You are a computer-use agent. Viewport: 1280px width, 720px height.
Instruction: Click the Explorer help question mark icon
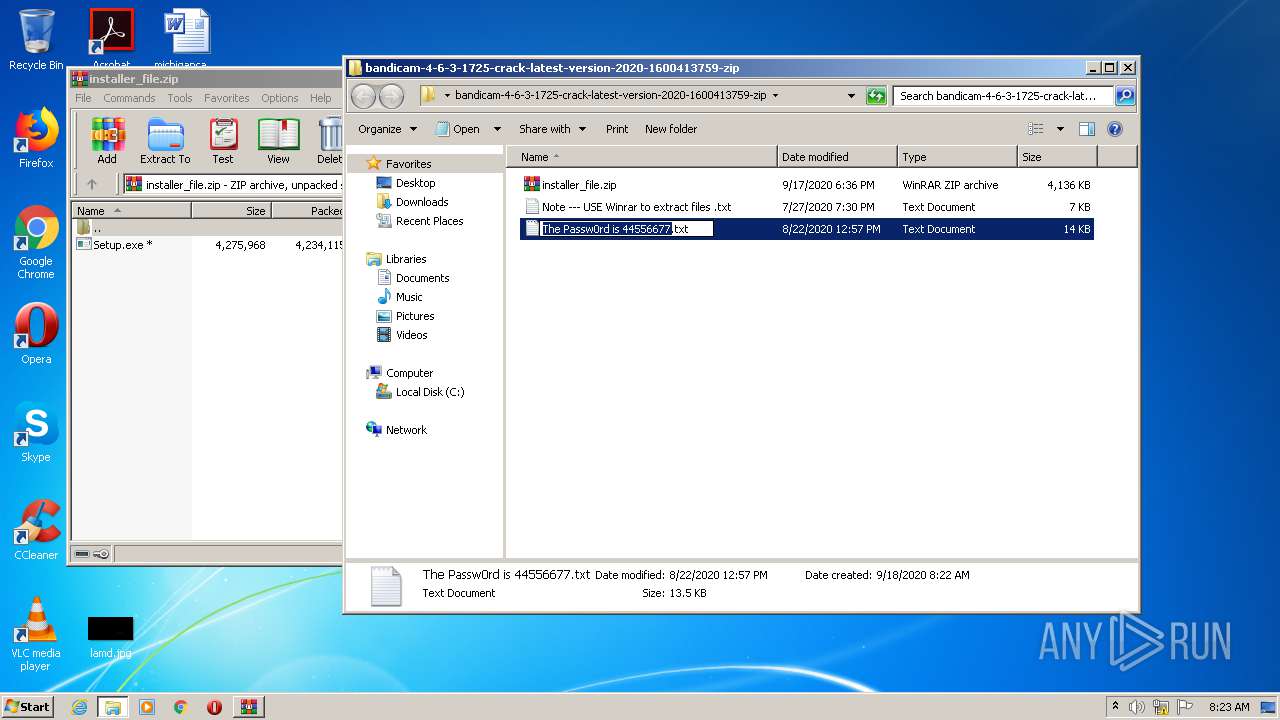[1115, 129]
